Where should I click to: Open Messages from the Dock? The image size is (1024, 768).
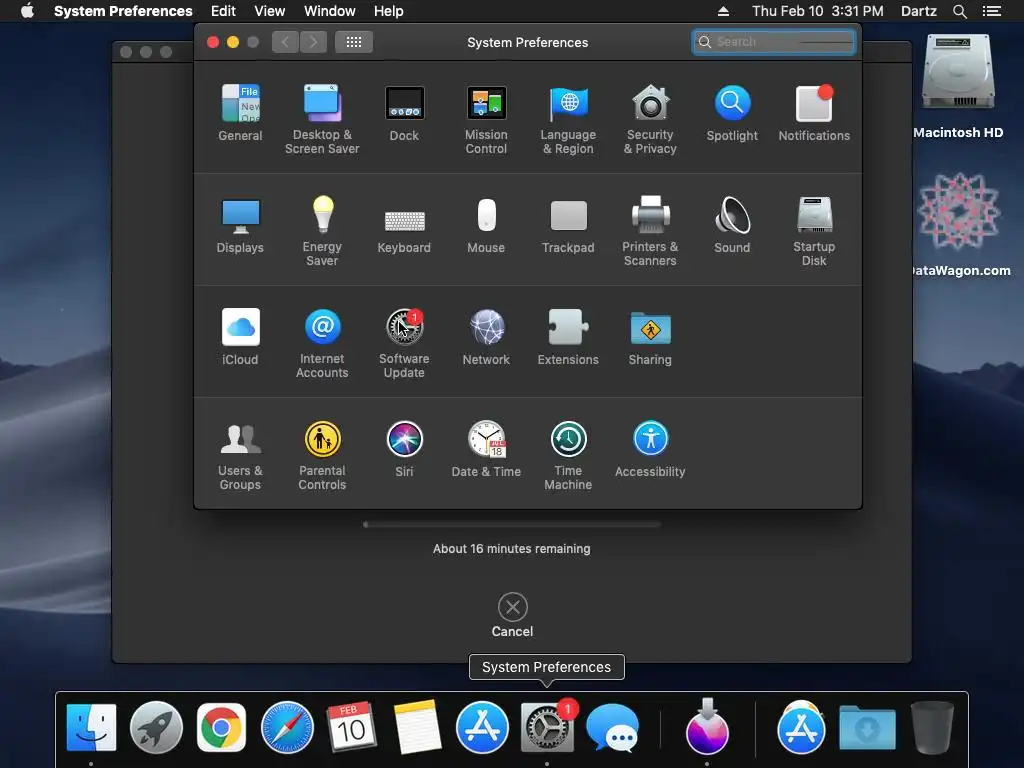coord(612,728)
